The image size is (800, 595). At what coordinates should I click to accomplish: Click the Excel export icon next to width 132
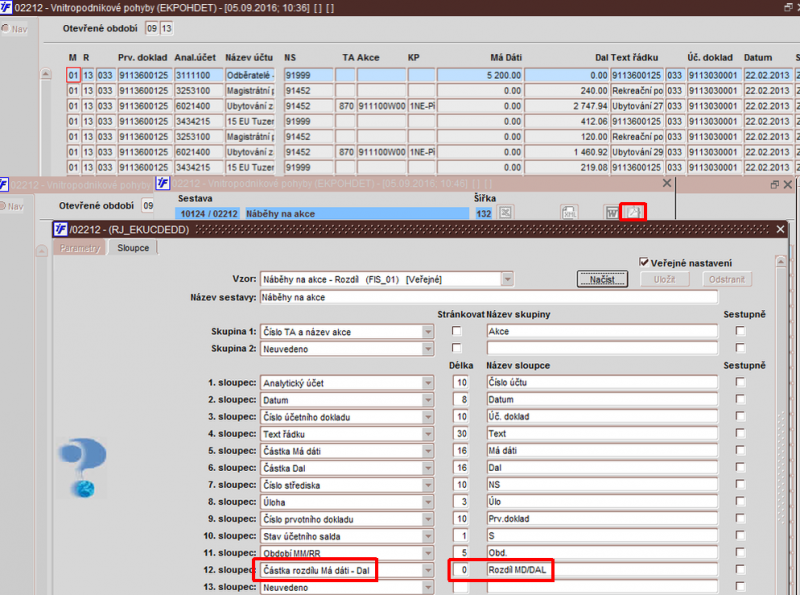tap(505, 213)
